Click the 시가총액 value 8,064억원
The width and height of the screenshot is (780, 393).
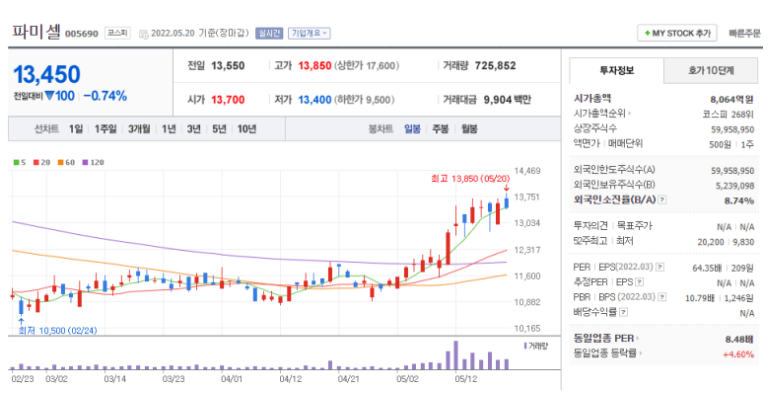pyautogui.click(x=732, y=99)
